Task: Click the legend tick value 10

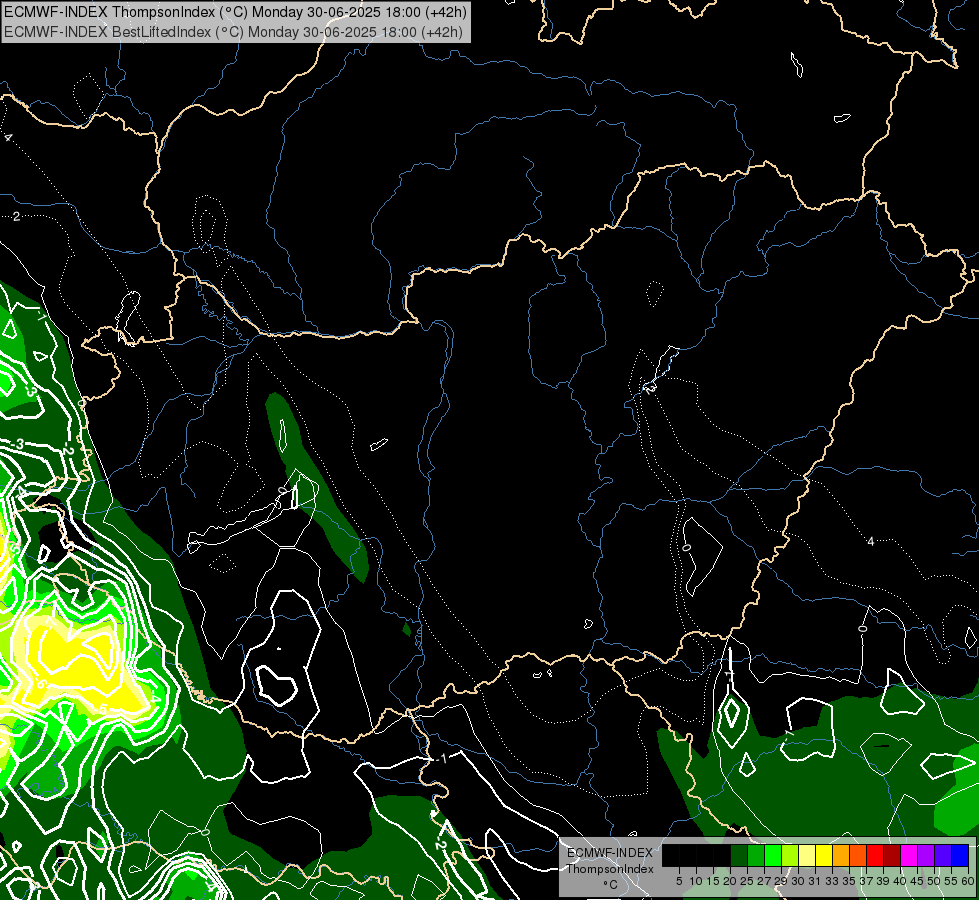Action: coord(696,881)
